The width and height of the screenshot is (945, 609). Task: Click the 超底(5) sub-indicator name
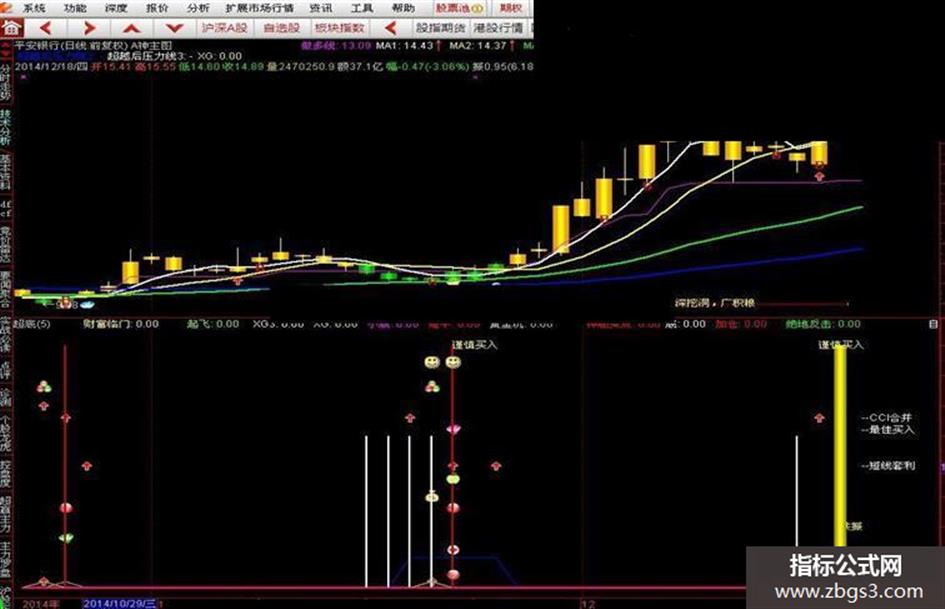[x=33, y=324]
